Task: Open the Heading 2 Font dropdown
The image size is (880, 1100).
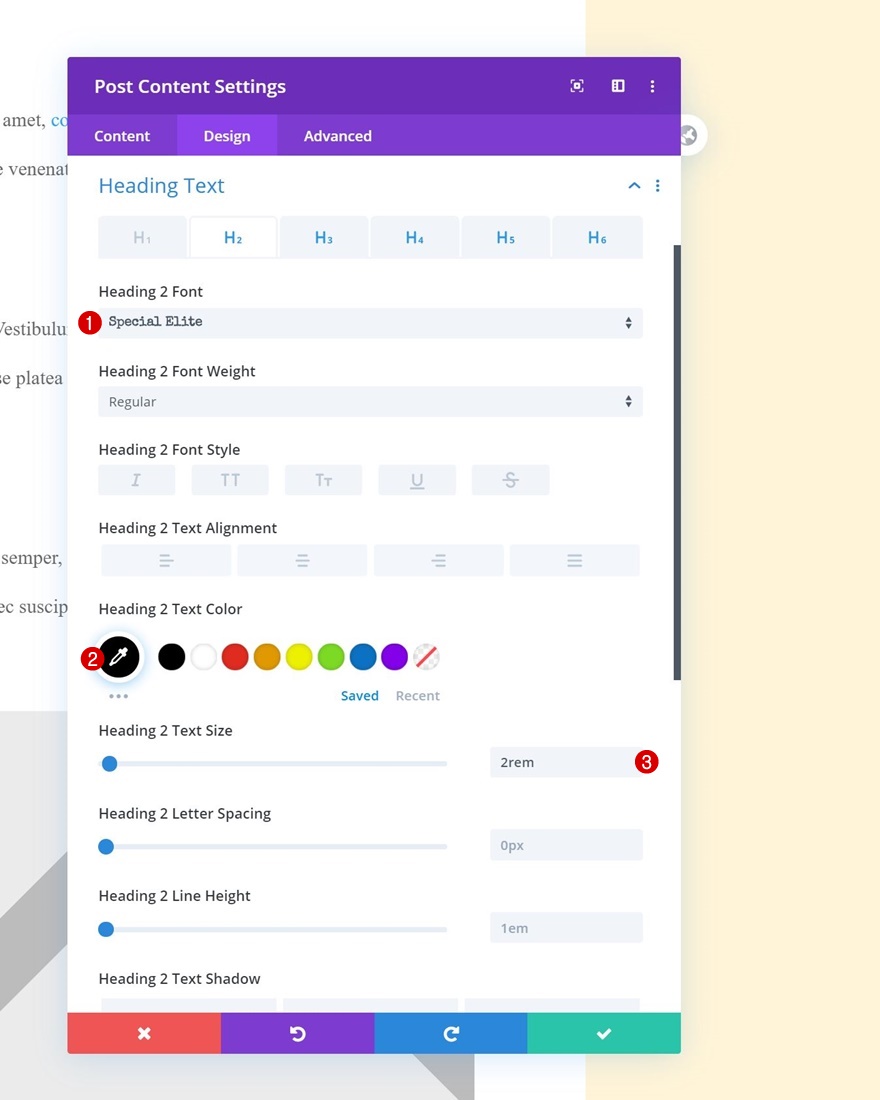Action: (x=371, y=323)
